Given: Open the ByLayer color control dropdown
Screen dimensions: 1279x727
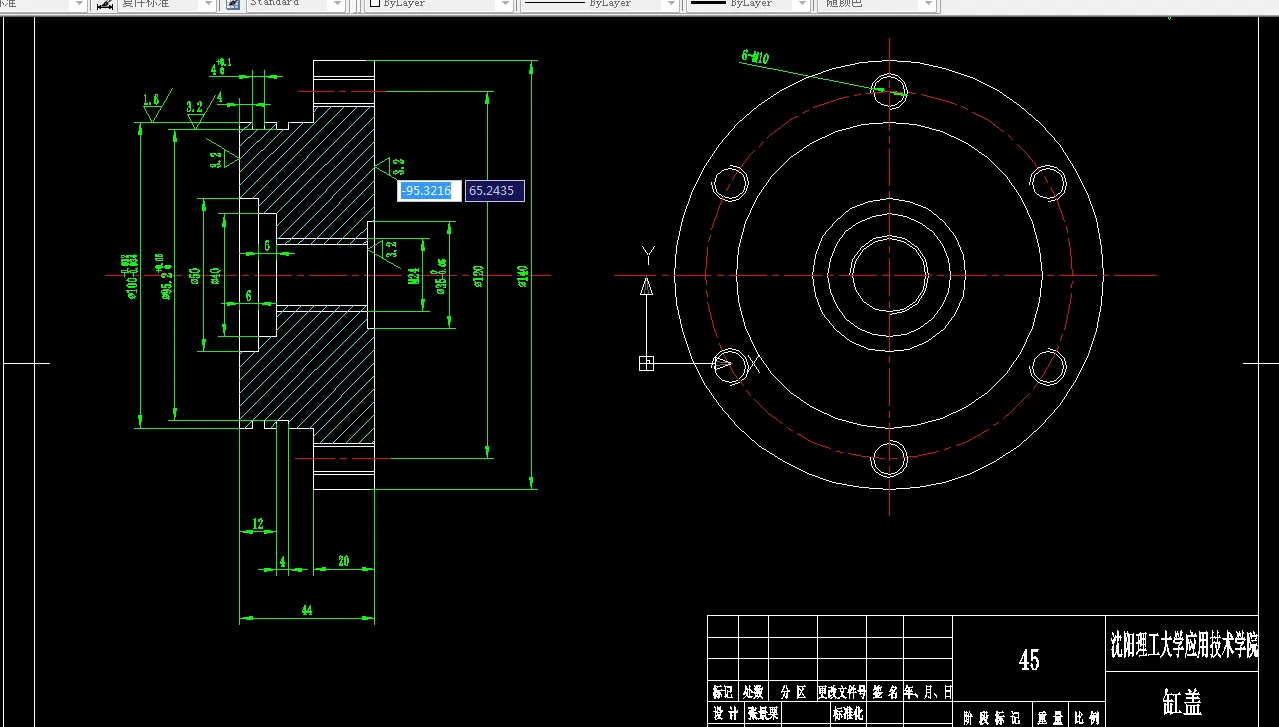Looking at the screenshot, I should tap(505, 4).
